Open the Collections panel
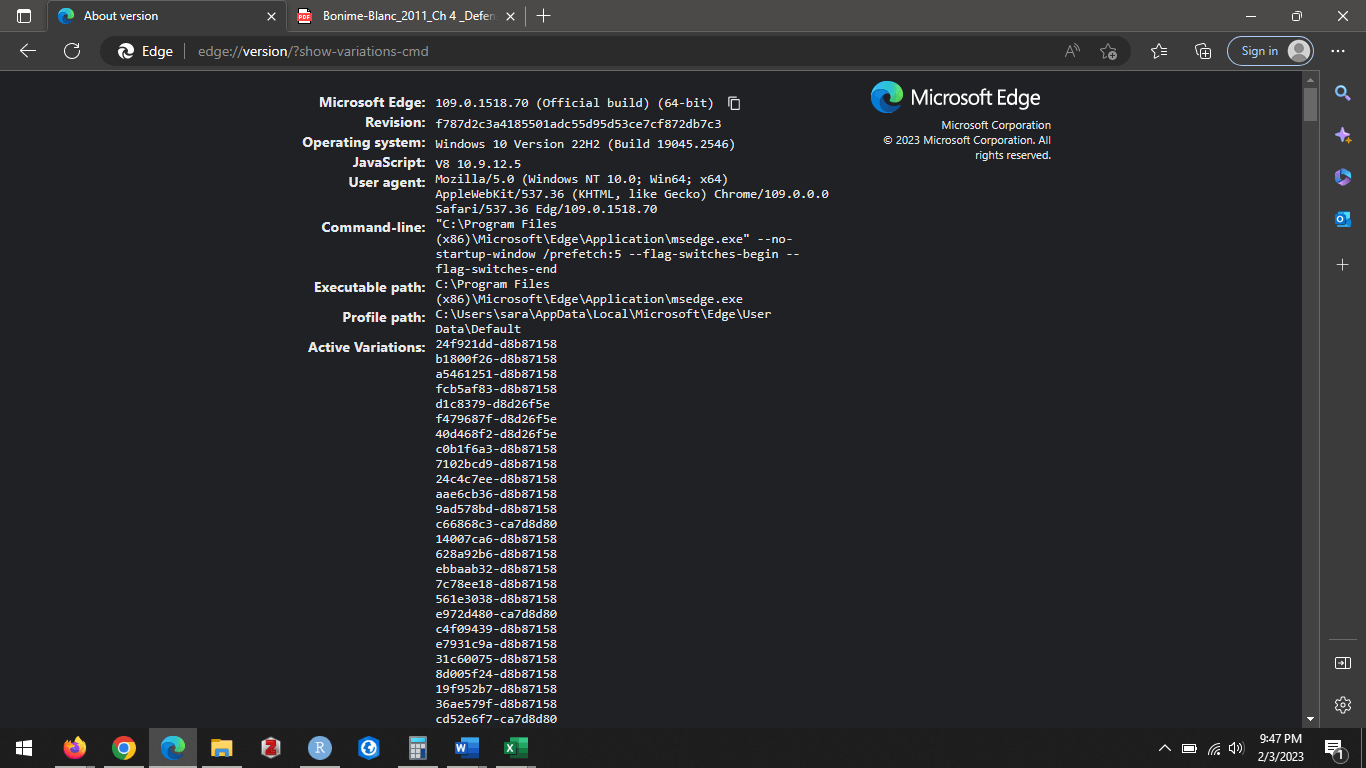 pos(1203,50)
